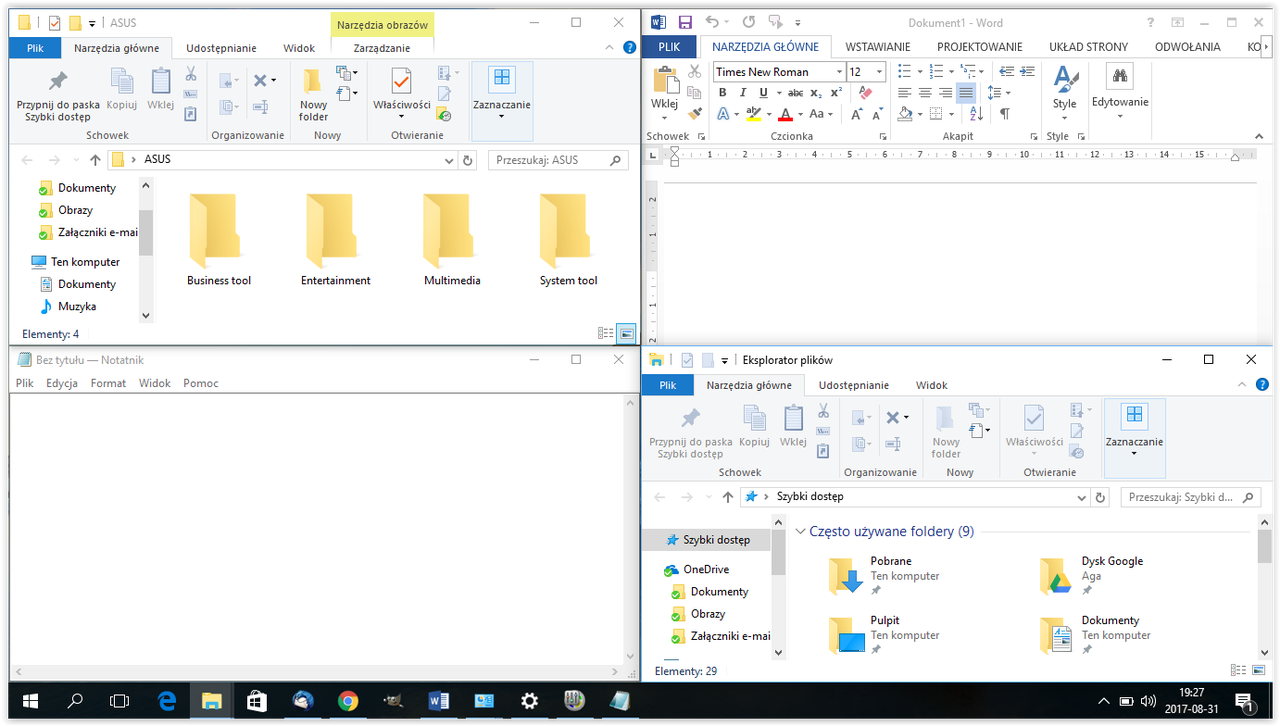Viewport: 1280px width, 726px height.
Task: Open the PLIK backstage in Word
Action: pyautogui.click(x=670, y=47)
